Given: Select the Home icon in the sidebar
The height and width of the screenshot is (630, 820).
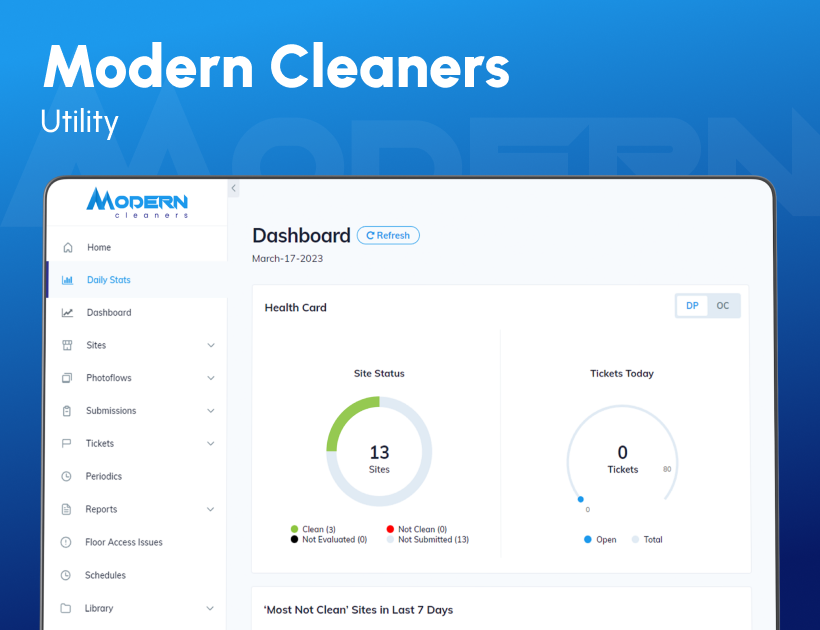Looking at the screenshot, I should [68, 247].
